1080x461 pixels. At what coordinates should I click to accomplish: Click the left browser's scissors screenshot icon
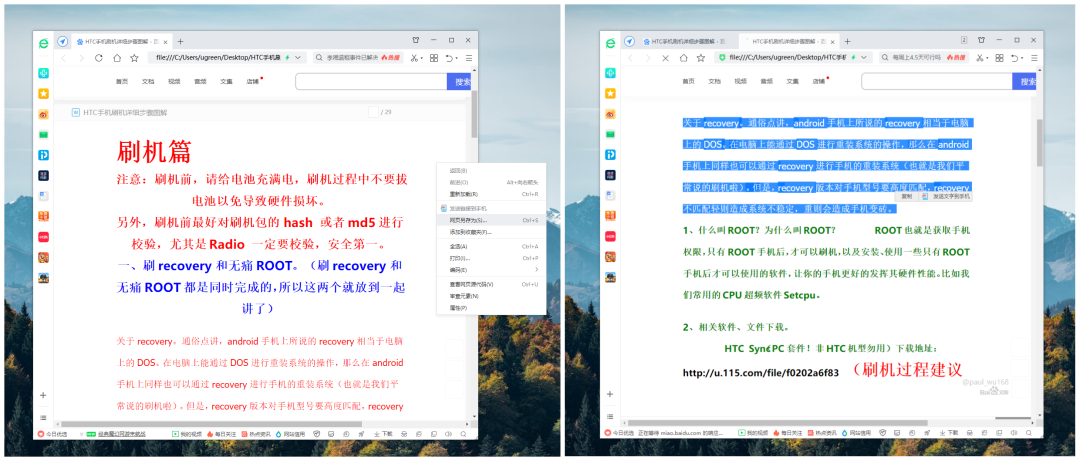coord(415,58)
